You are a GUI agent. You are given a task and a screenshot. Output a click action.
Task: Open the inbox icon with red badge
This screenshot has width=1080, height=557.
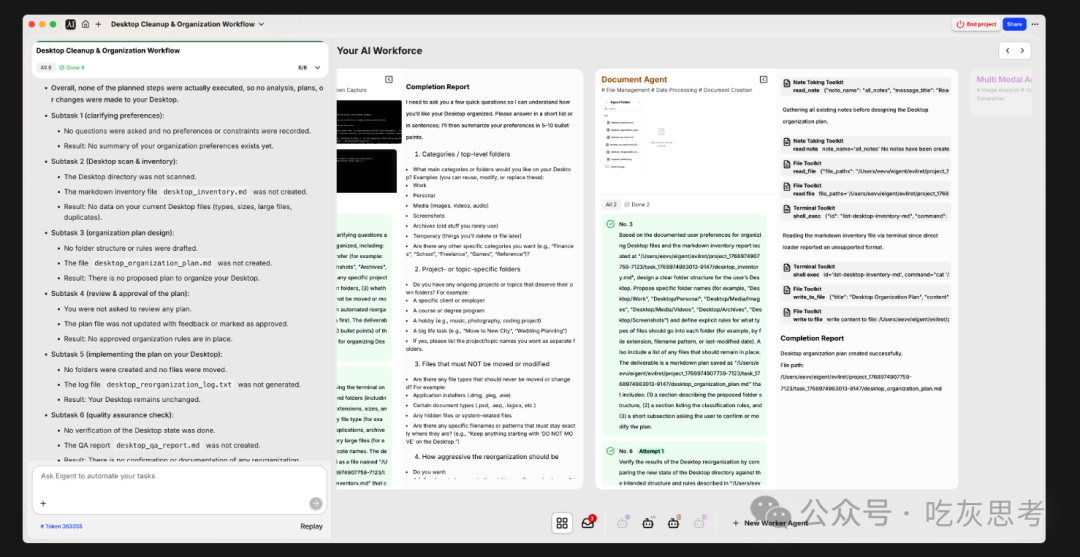[588, 523]
